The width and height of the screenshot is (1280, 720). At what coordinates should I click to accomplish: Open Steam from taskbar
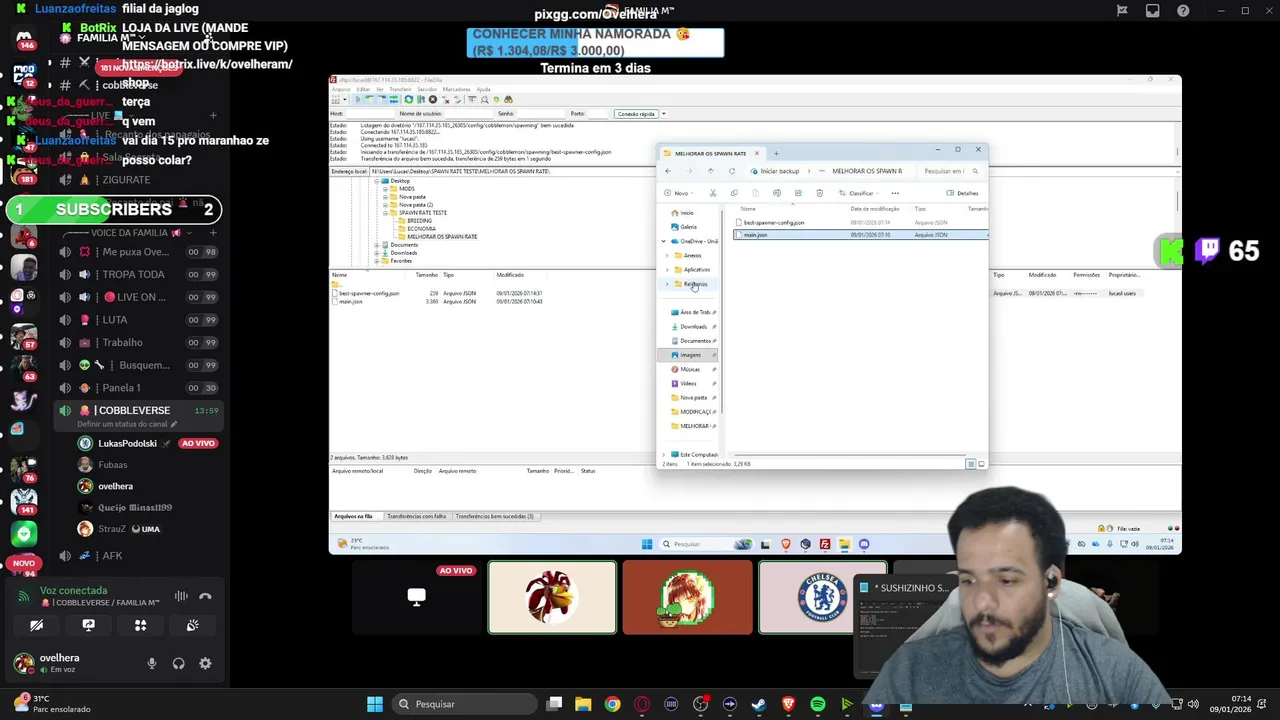click(759, 704)
